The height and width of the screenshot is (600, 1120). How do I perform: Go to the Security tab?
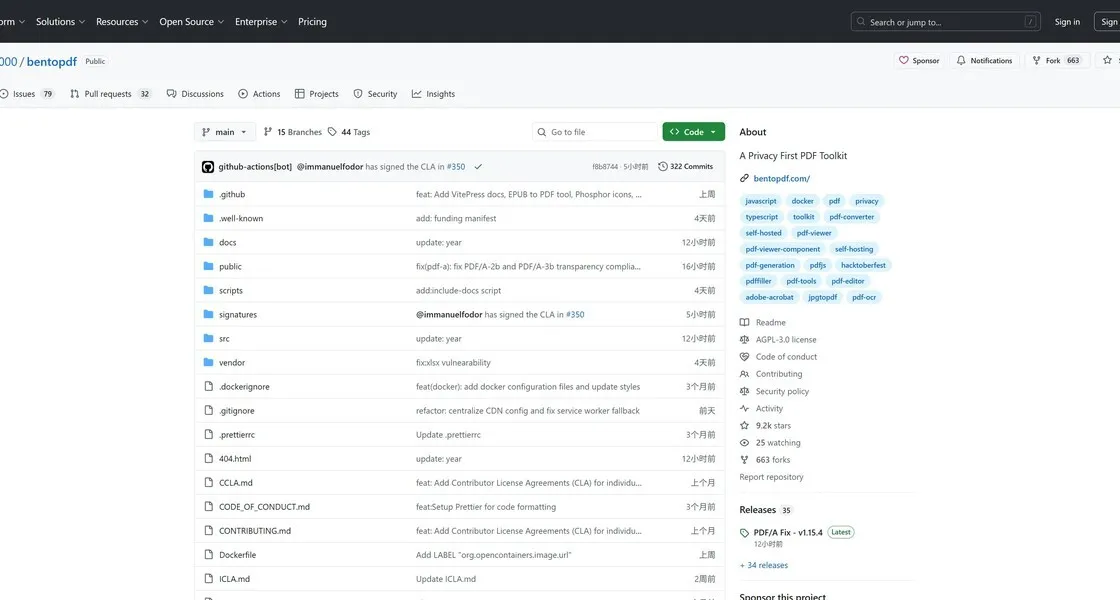pos(375,94)
